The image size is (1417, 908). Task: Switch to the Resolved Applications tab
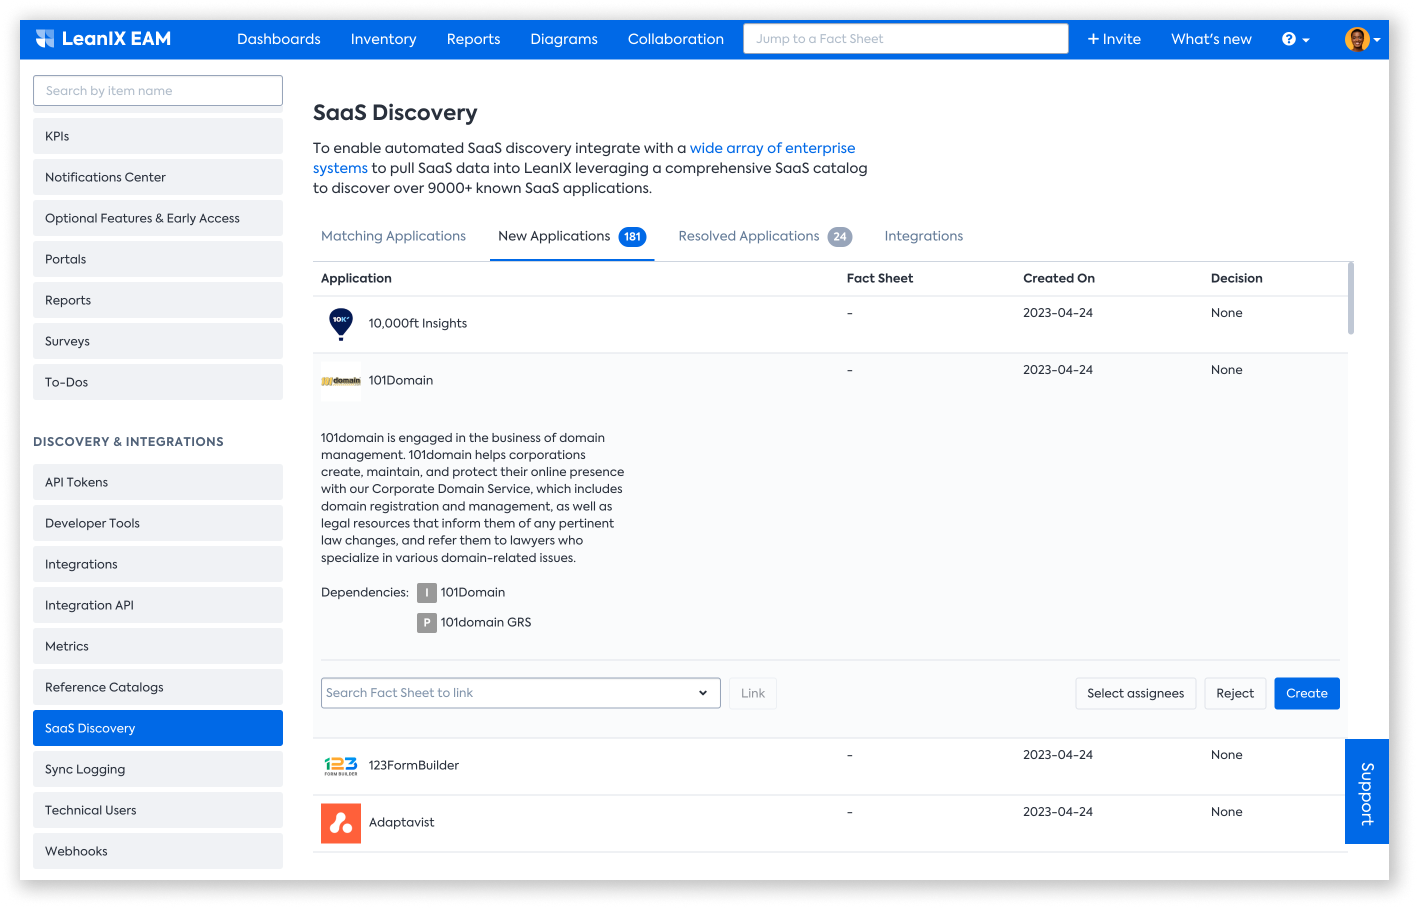(x=765, y=236)
